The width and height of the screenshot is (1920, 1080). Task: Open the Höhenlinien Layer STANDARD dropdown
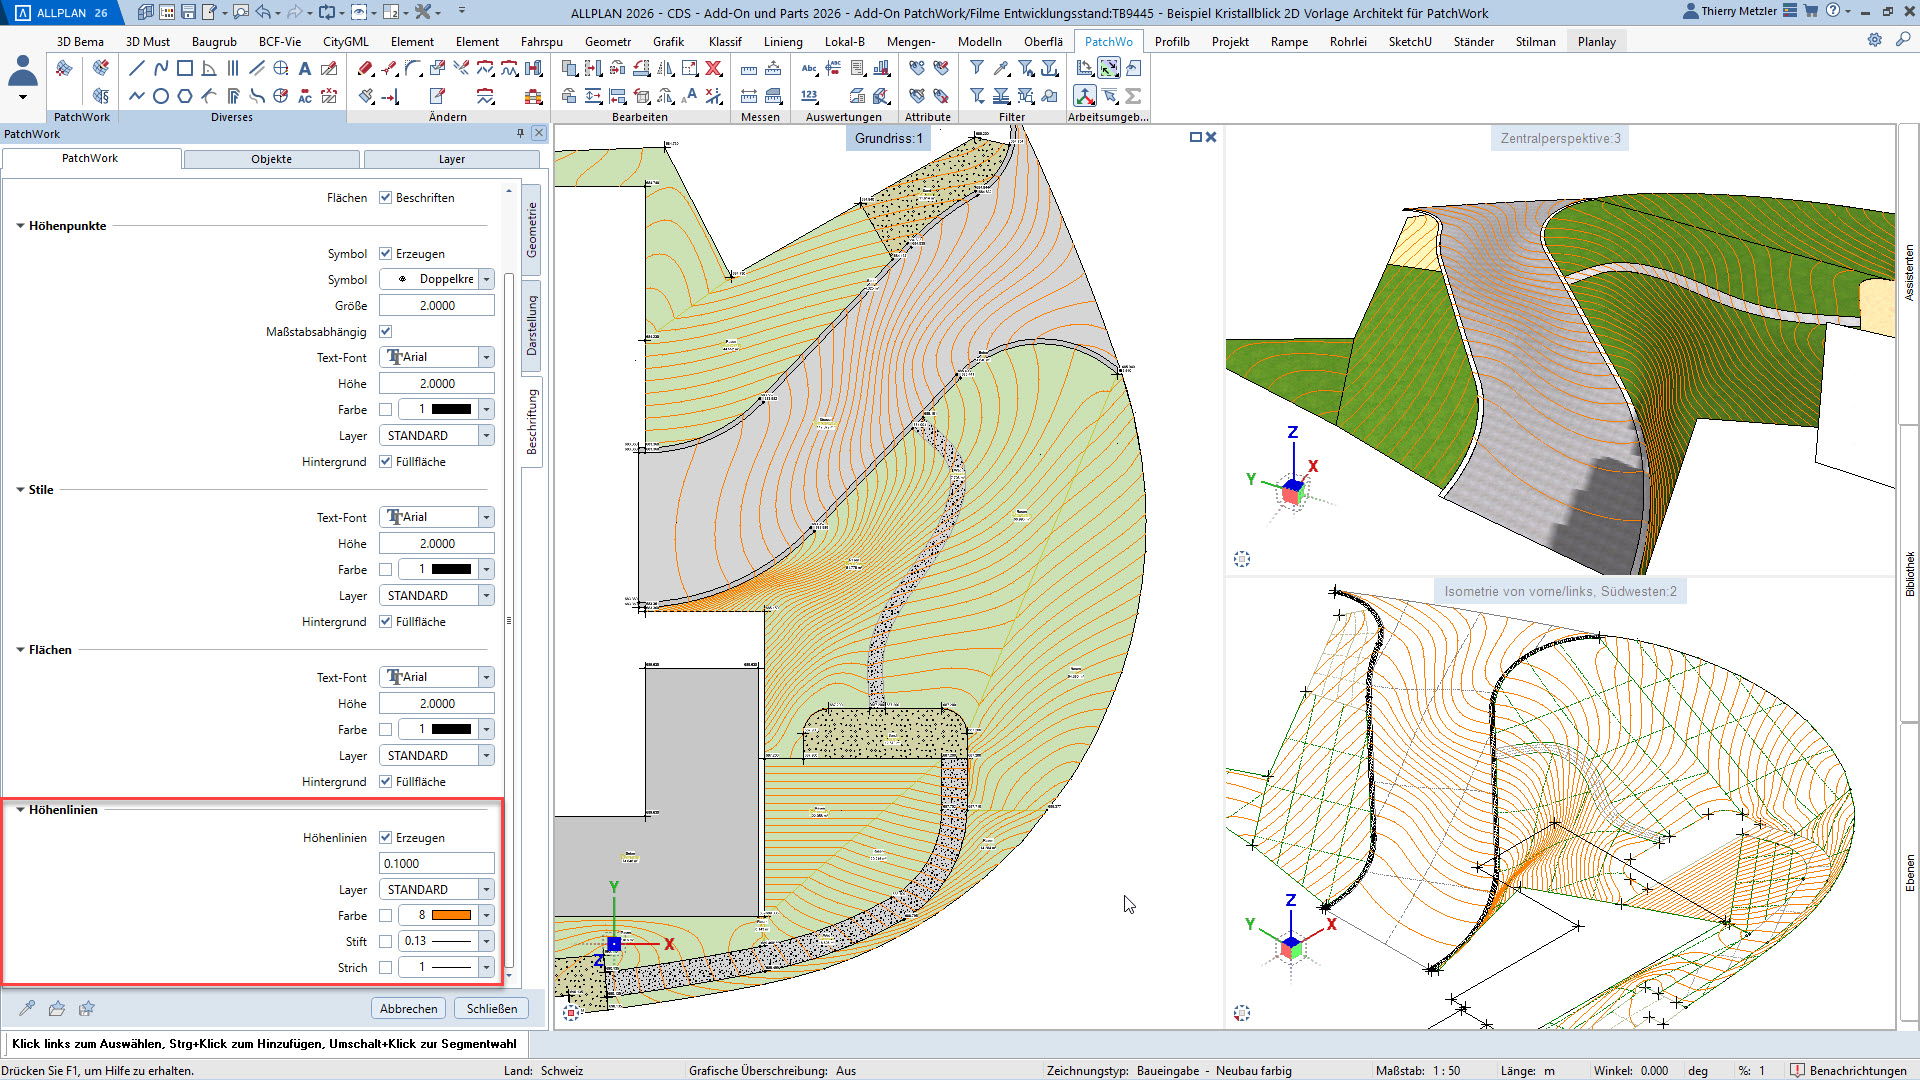[486, 890]
